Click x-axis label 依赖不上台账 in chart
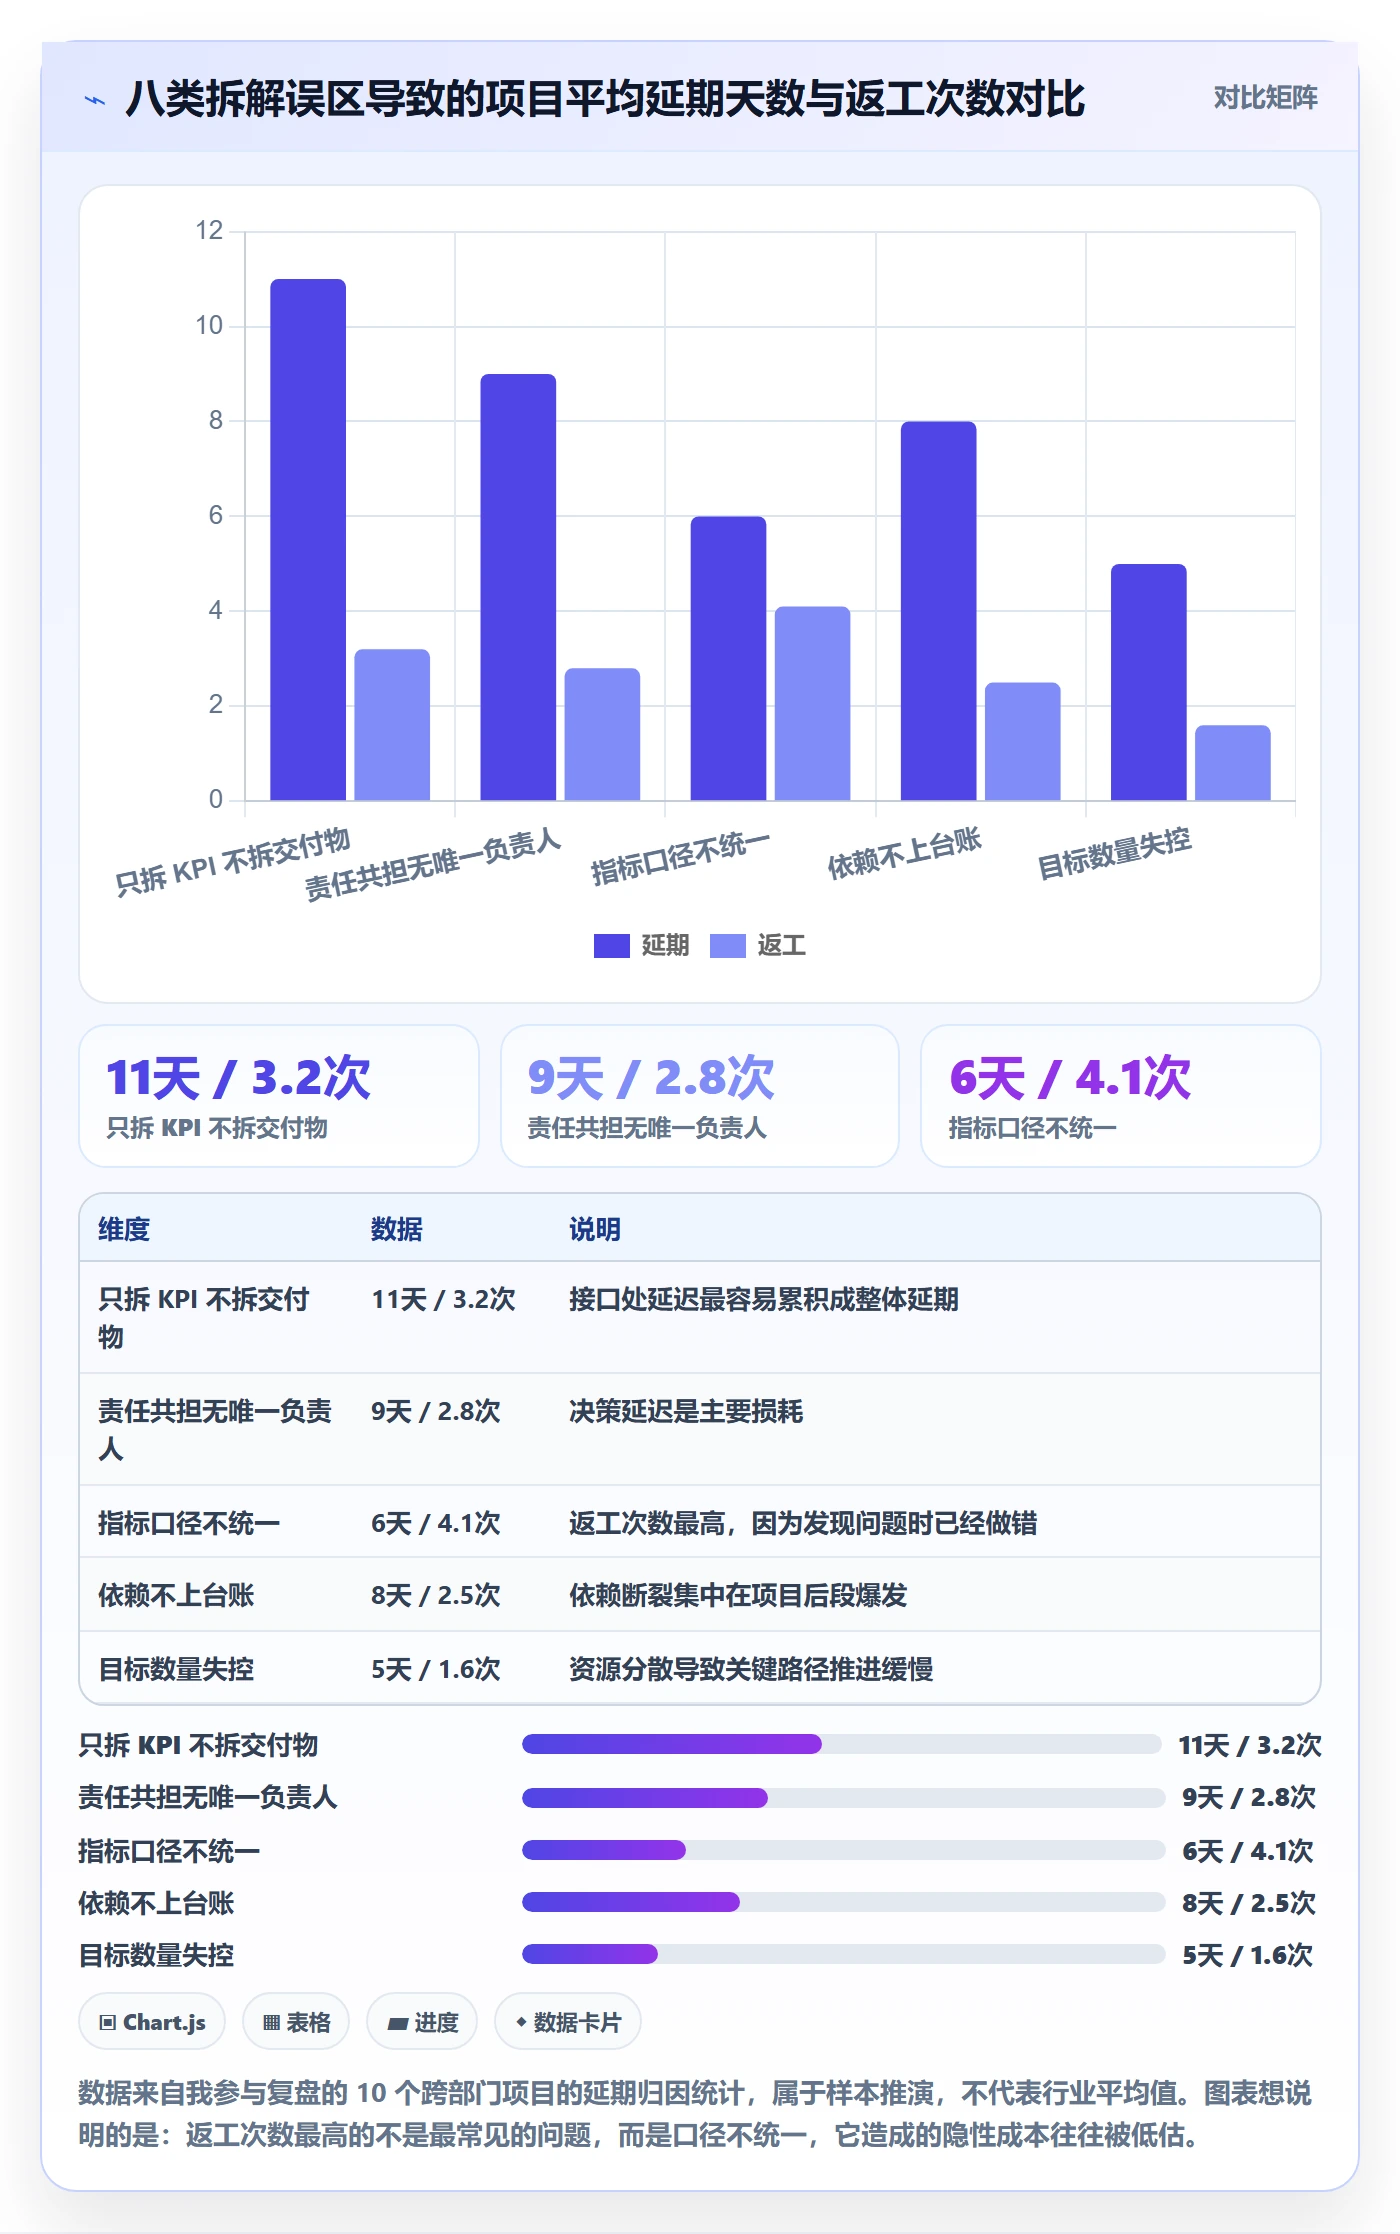Screen dimensions: 1400x2234 pos(904,853)
